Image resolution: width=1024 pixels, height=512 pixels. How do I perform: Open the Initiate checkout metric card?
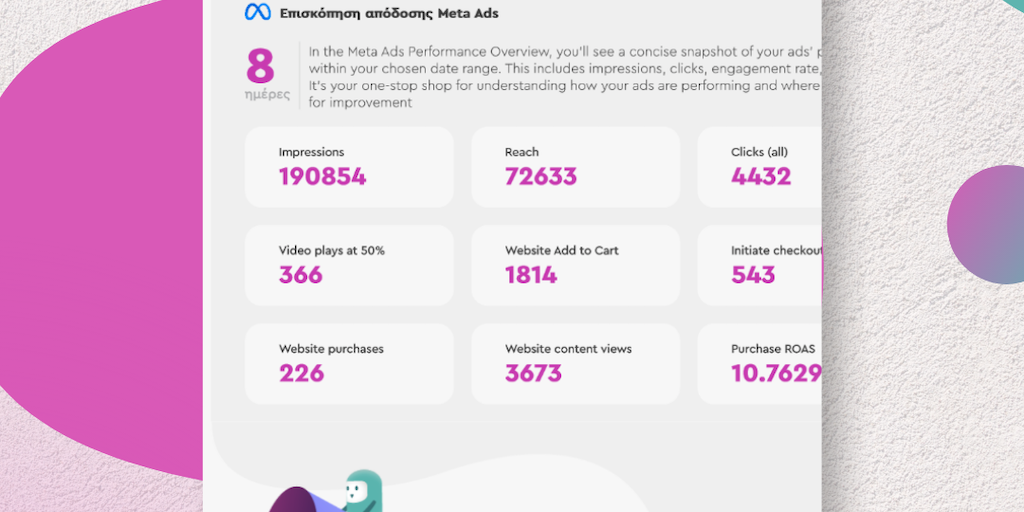[x=760, y=265]
